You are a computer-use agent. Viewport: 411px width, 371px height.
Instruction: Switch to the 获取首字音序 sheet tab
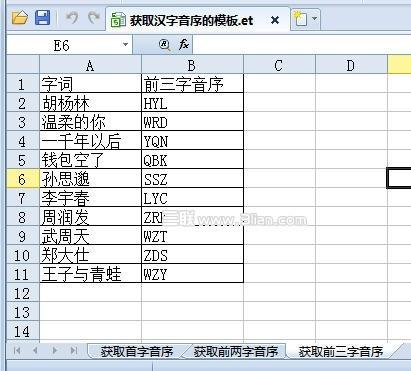[137, 351]
